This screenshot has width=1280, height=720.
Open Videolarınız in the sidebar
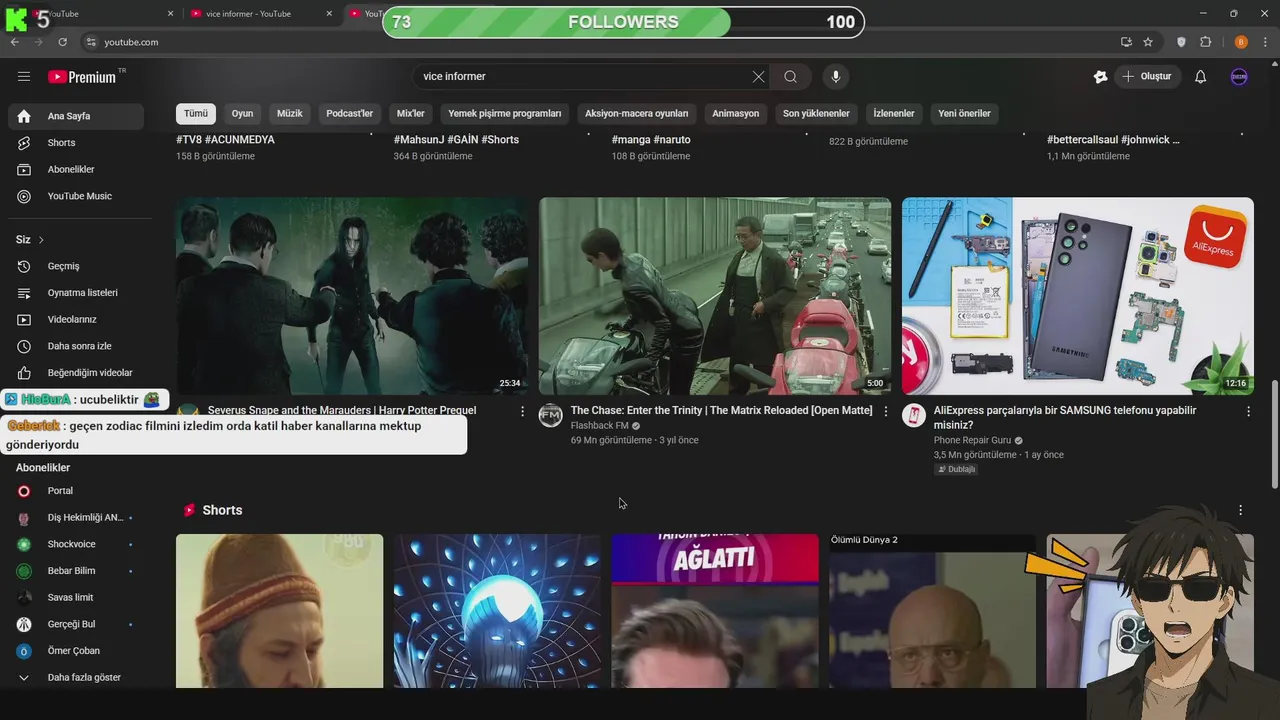click(76, 319)
